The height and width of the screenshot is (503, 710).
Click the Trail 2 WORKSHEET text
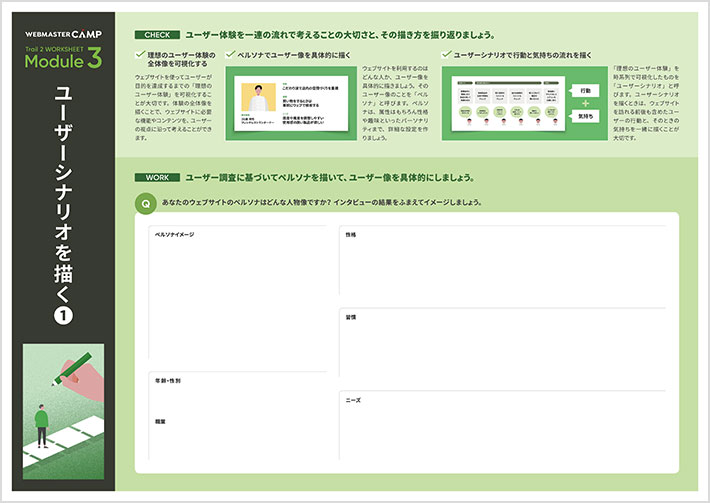[x=54, y=49]
